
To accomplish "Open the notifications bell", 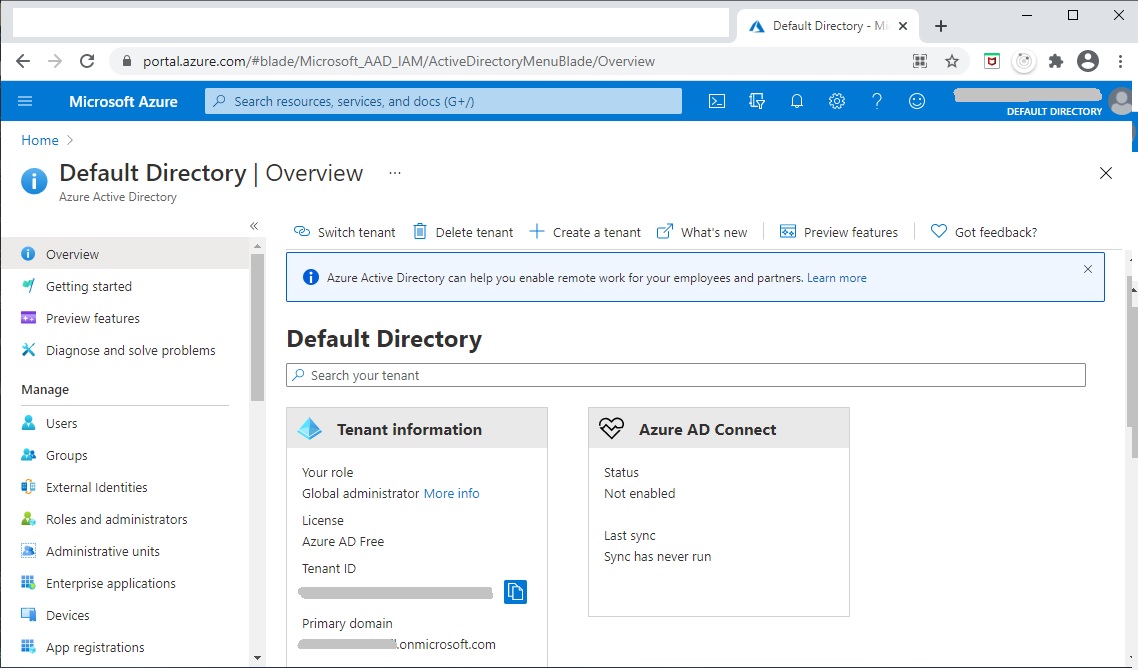I will [796, 101].
